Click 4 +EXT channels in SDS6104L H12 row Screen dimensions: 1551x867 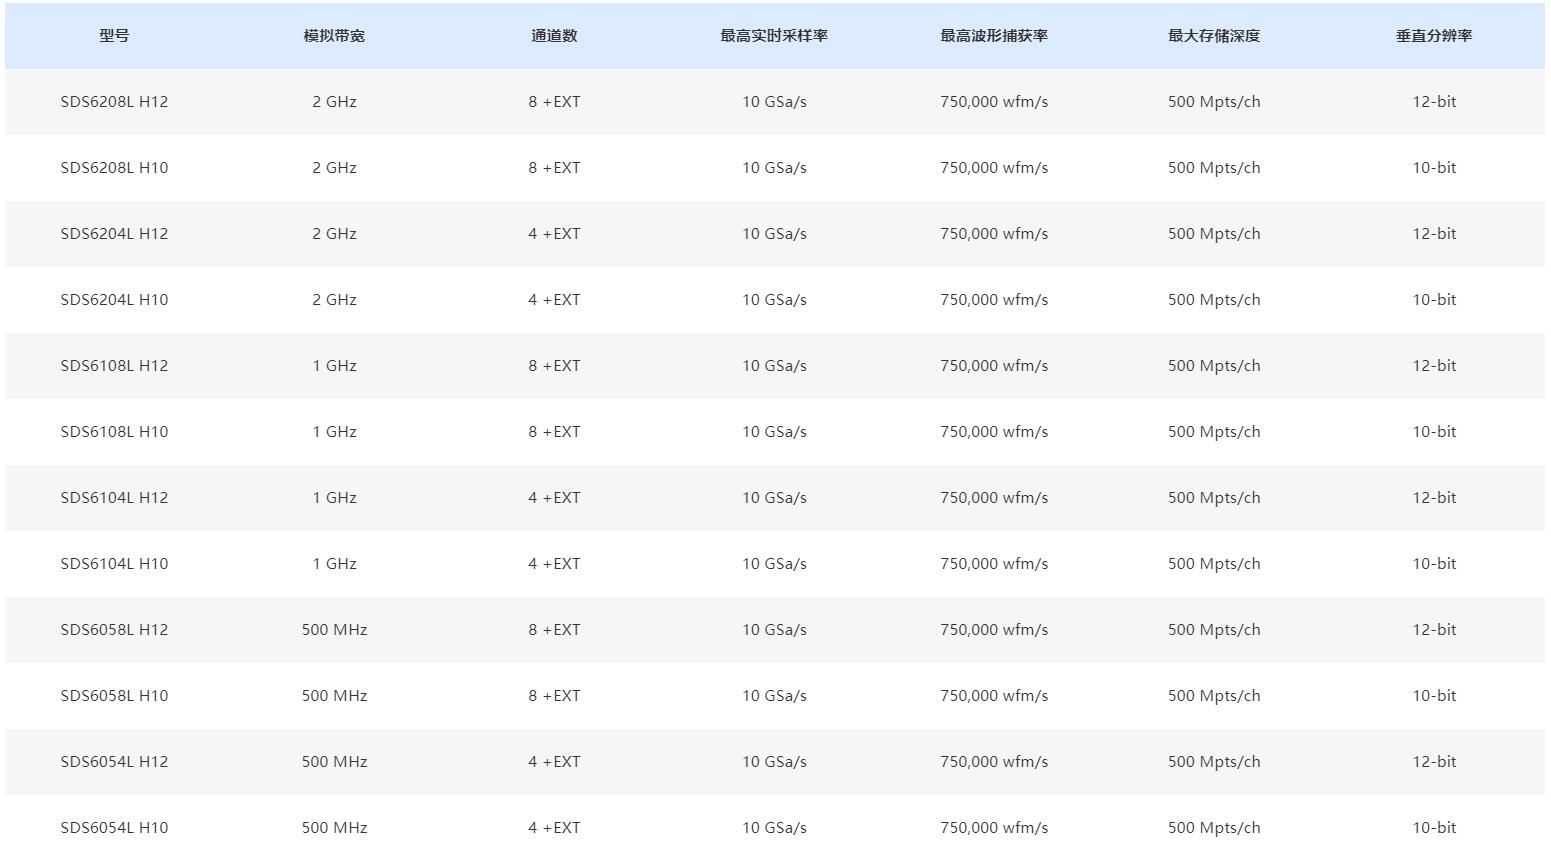coord(554,498)
